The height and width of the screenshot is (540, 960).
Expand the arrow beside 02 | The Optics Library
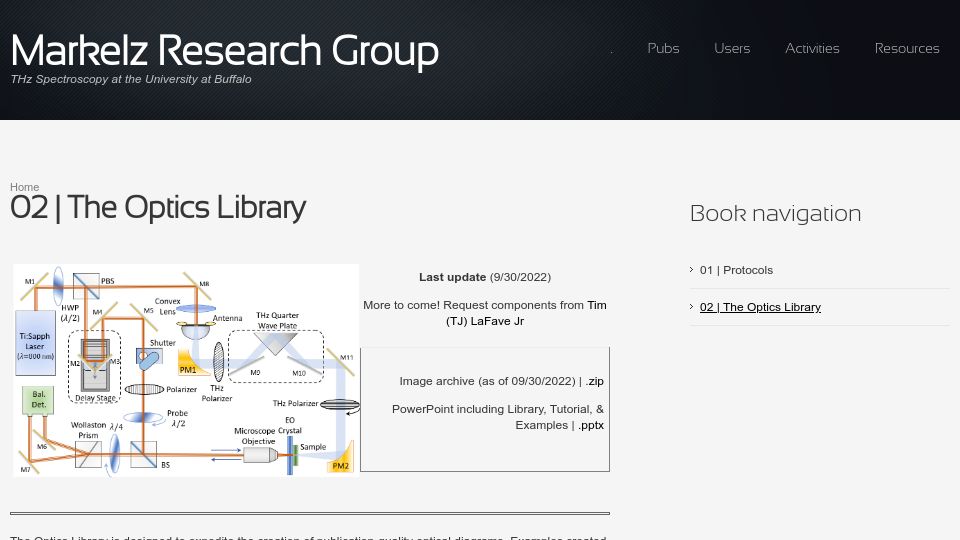click(x=692, y=306)
